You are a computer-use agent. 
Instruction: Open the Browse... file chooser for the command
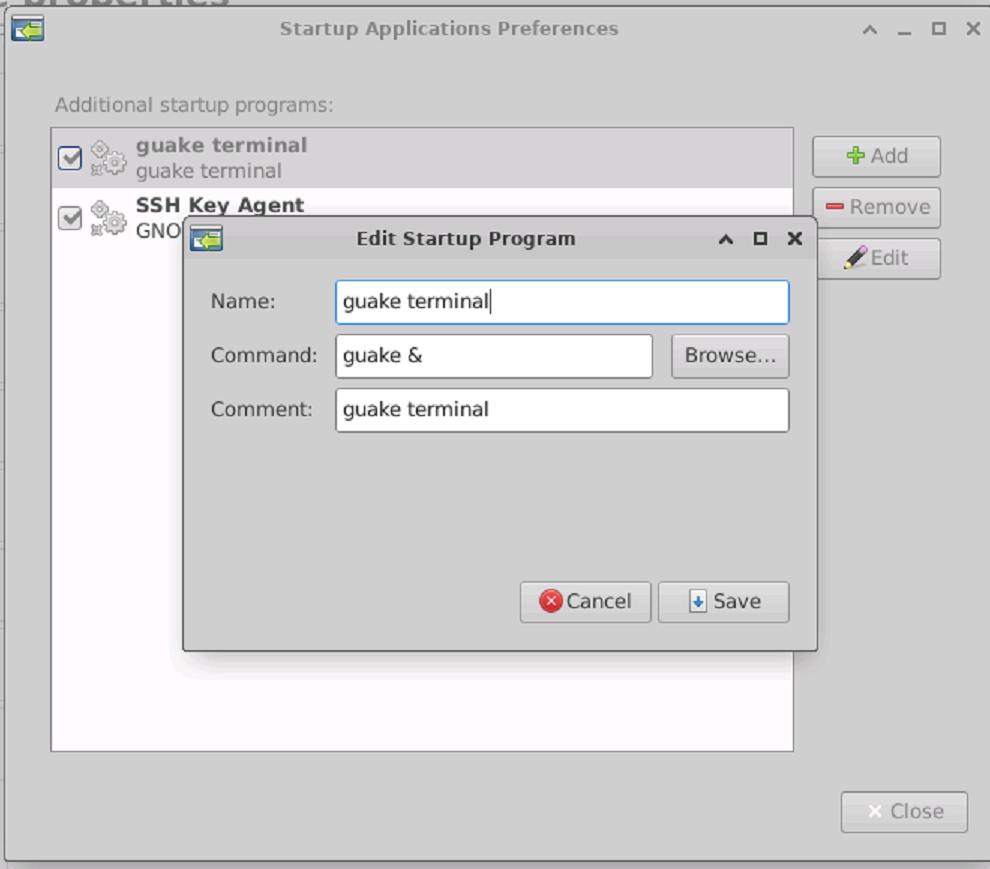point(730,356)
